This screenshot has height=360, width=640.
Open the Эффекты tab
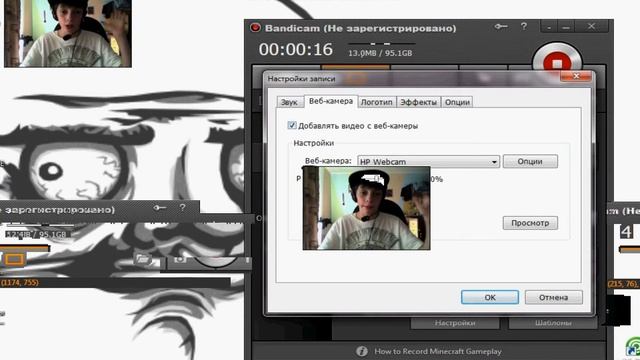[418, 102]
